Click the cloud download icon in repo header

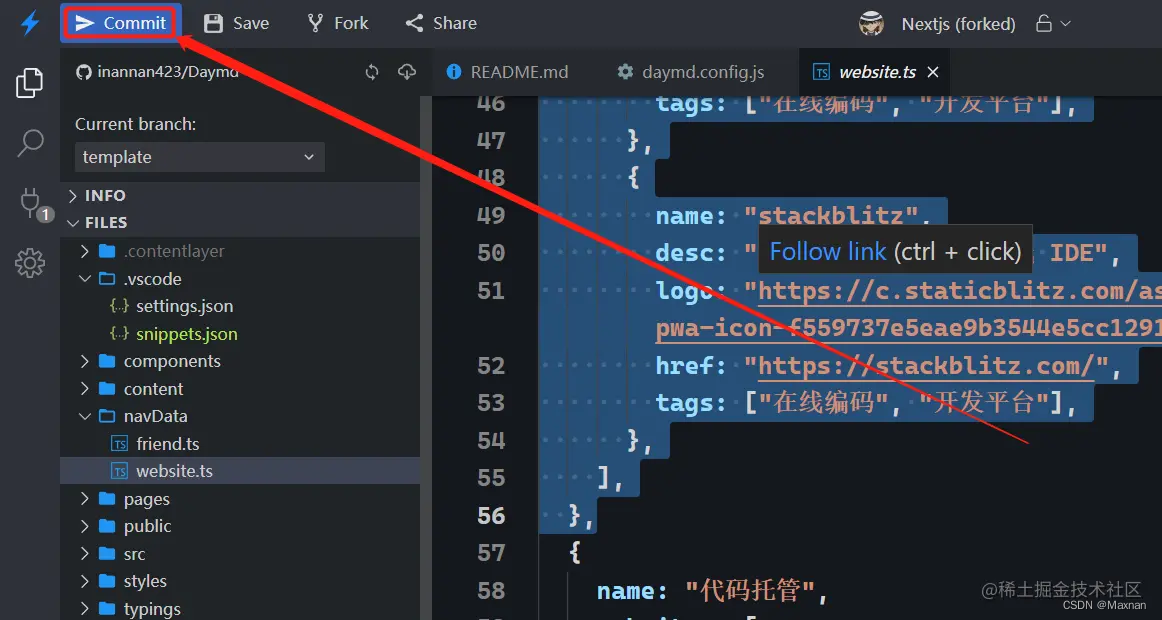point(407,72)
